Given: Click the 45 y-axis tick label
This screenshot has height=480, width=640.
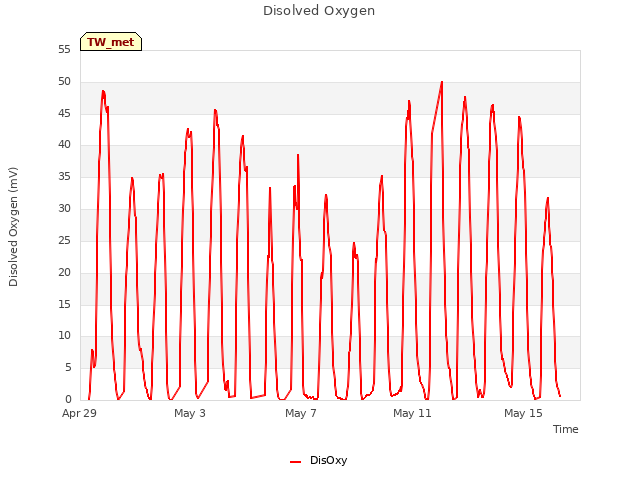Looking at the screenshot, I should (64, 113).
